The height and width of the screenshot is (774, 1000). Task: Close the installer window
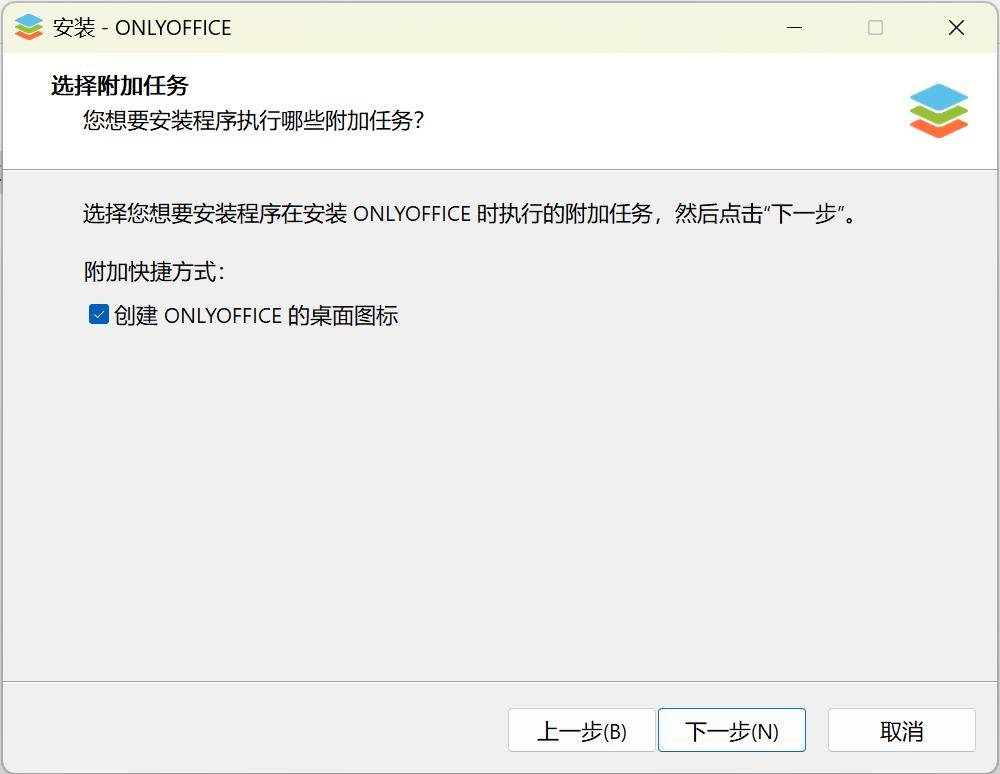pyautogui.click(x=956, y=27)
